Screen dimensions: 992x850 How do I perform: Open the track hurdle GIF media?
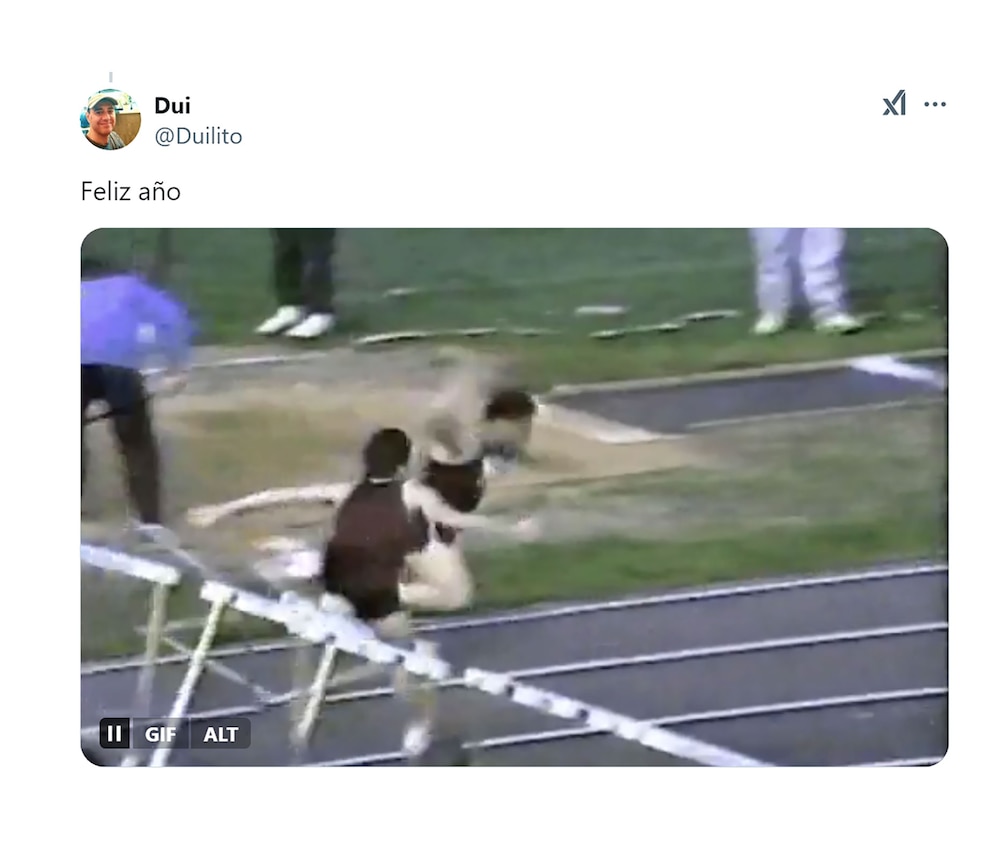(514, 497)
